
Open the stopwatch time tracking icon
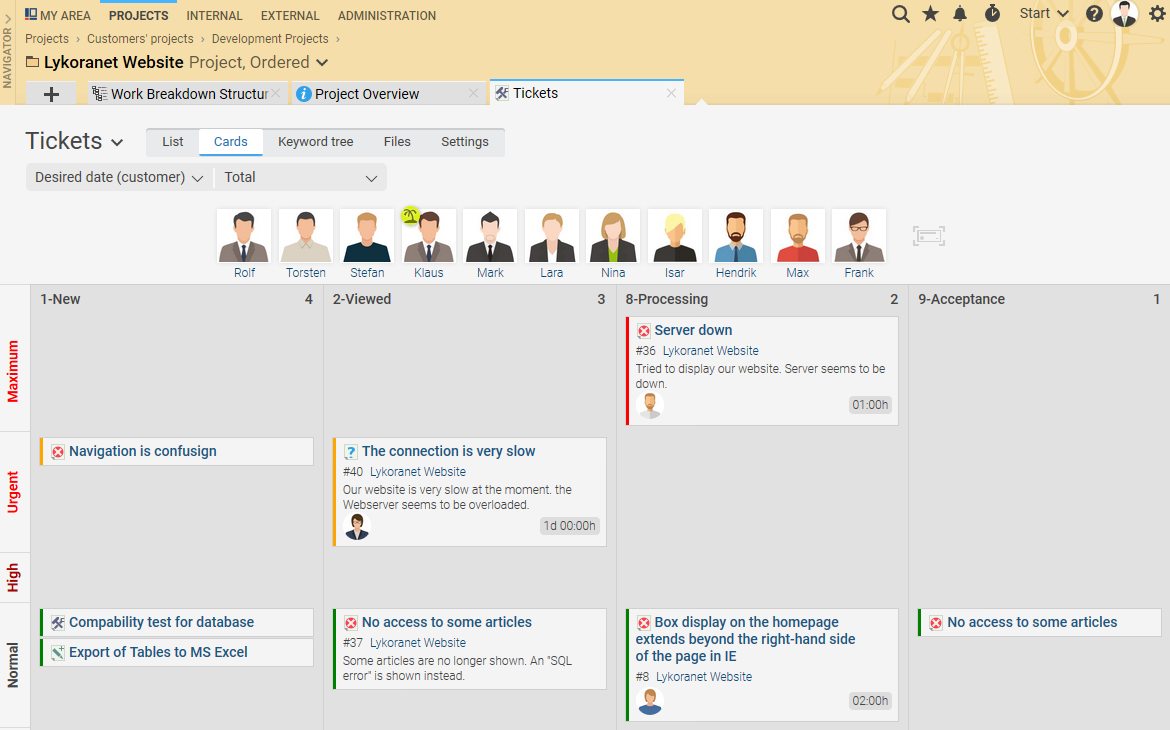pos(992,13)
